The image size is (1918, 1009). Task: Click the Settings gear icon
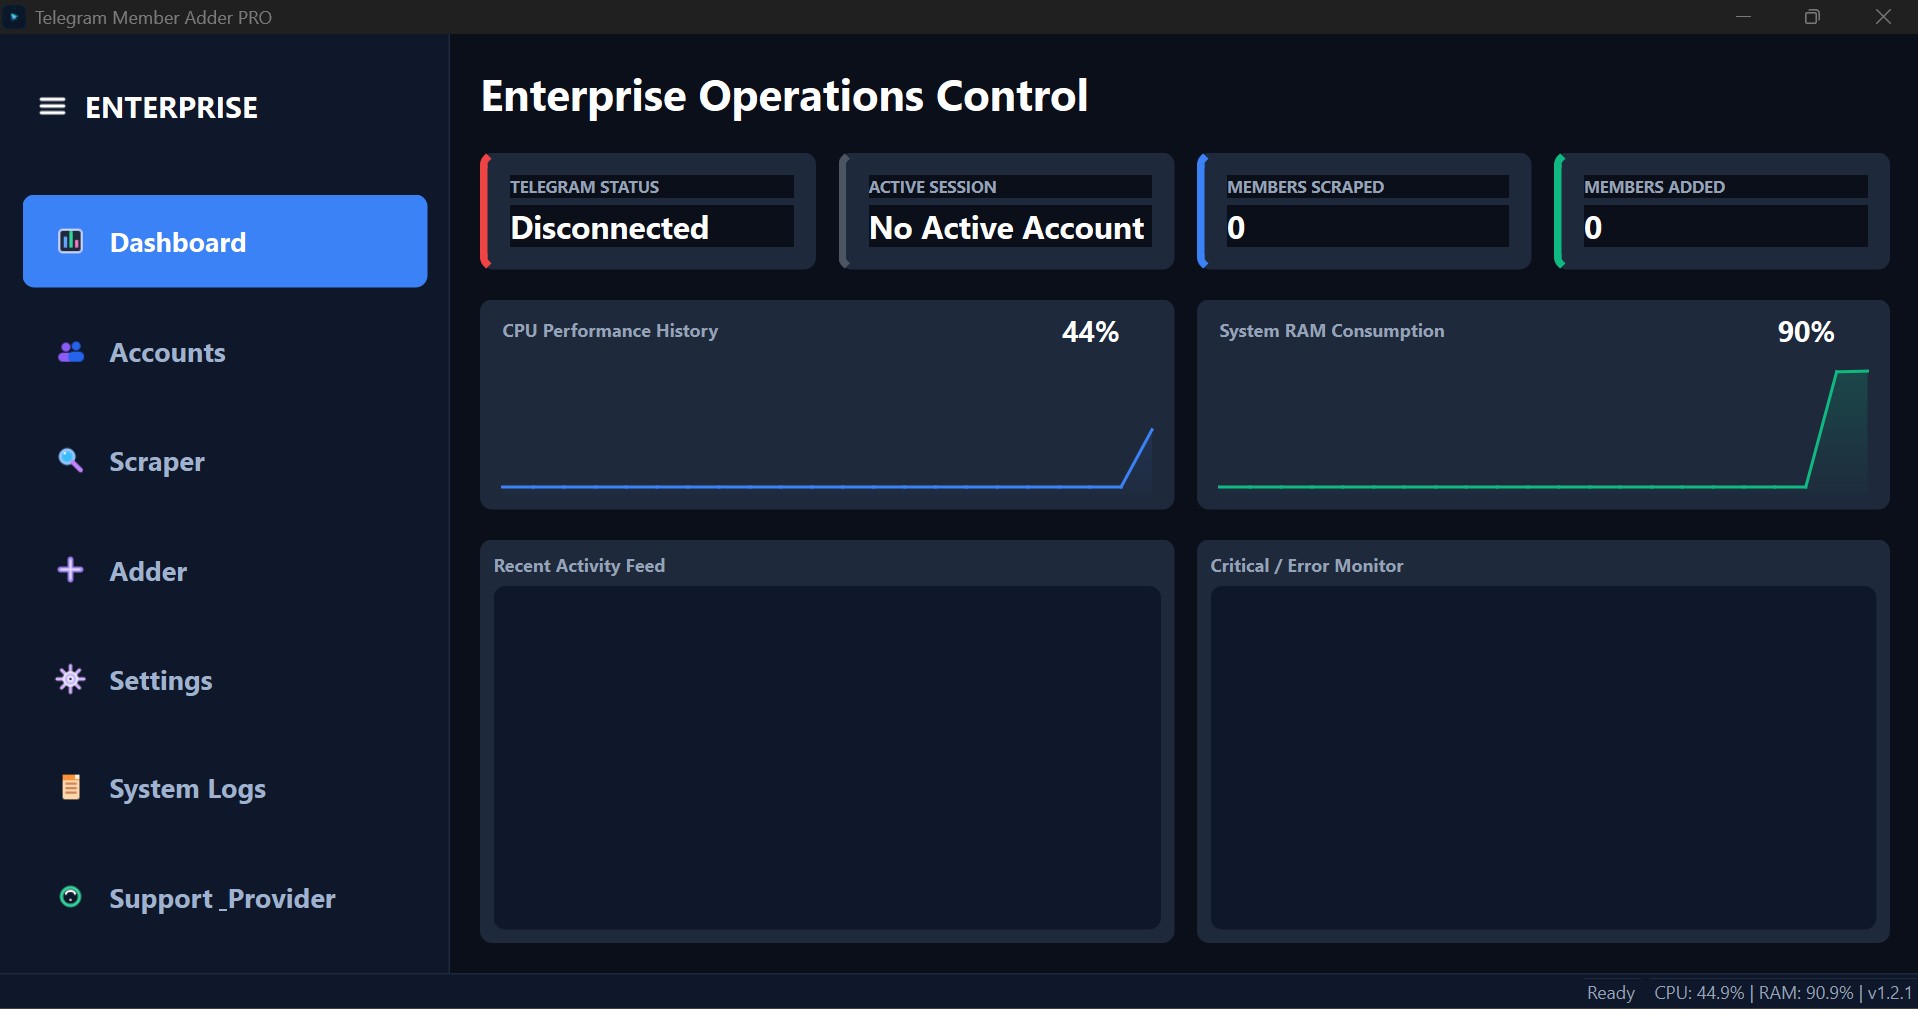tap(71, 680)
